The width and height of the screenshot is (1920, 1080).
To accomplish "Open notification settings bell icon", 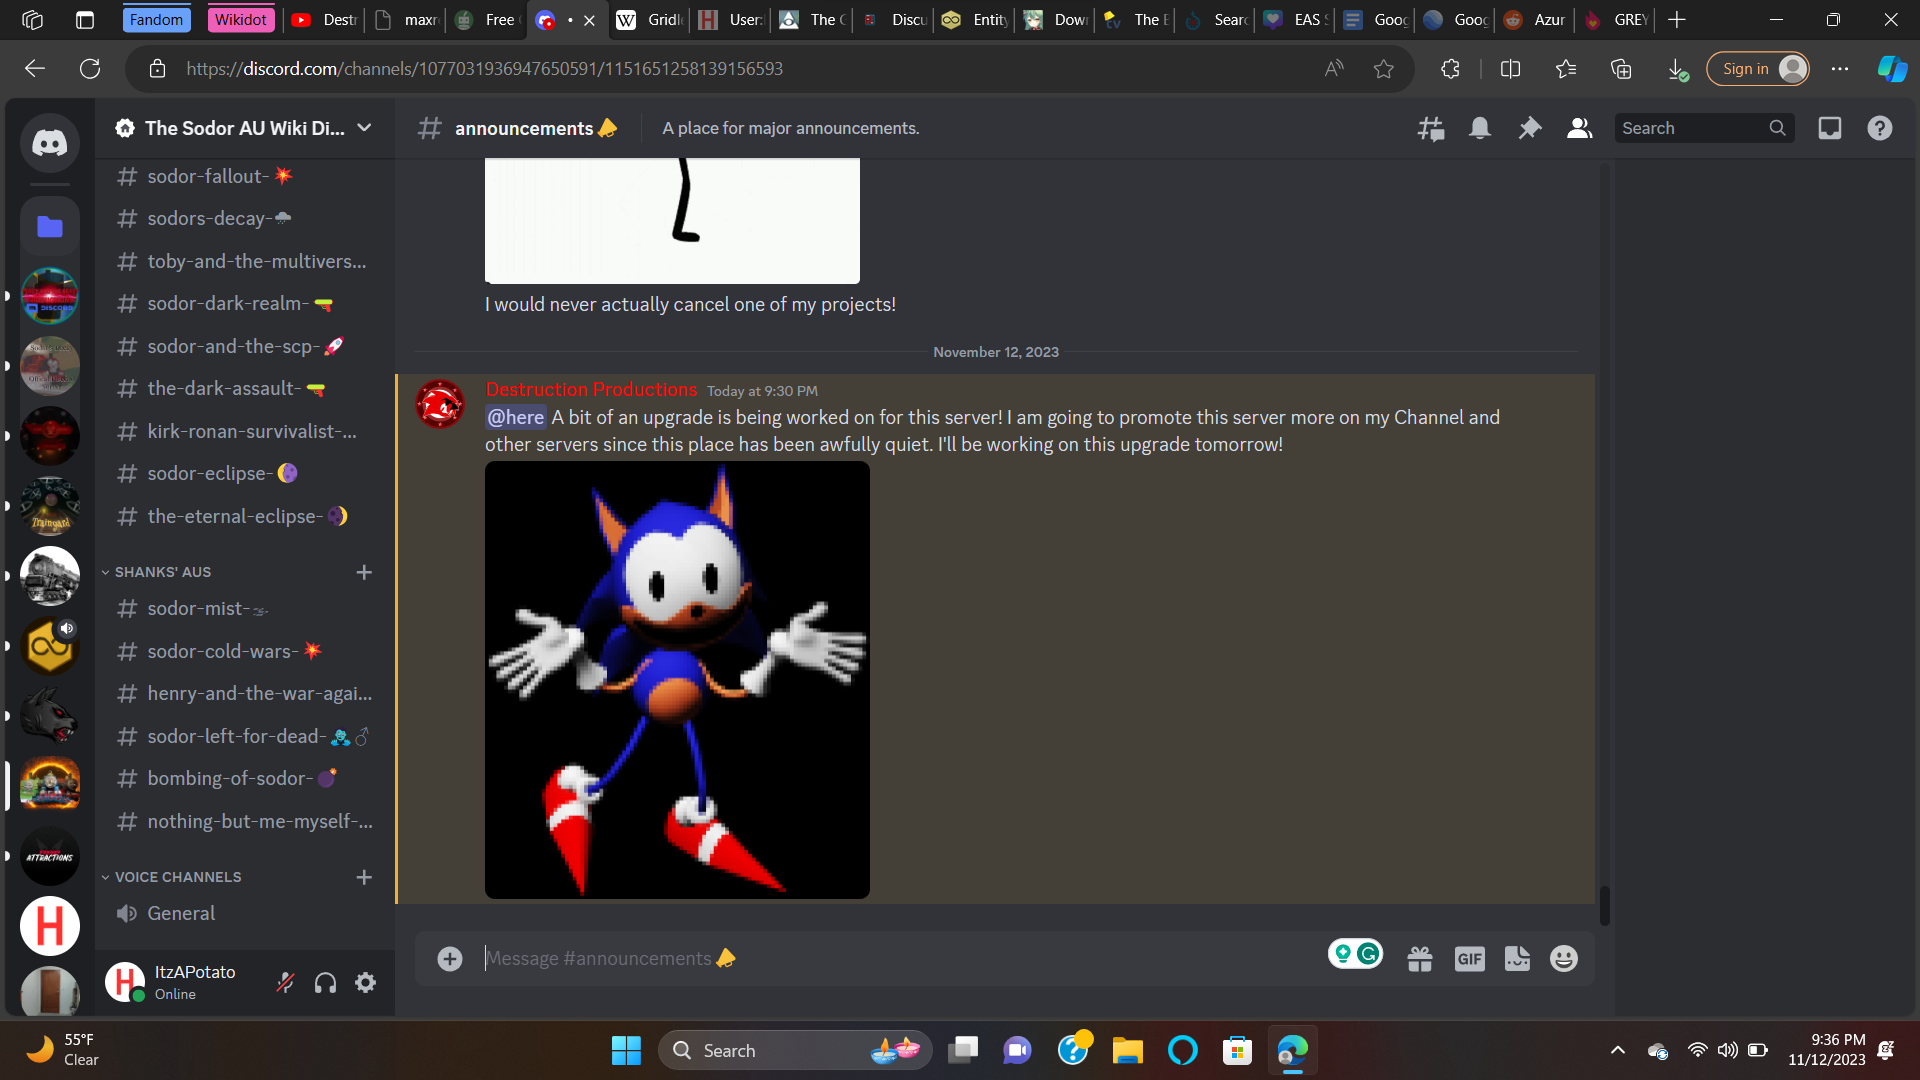I will tap(1480, 128).
